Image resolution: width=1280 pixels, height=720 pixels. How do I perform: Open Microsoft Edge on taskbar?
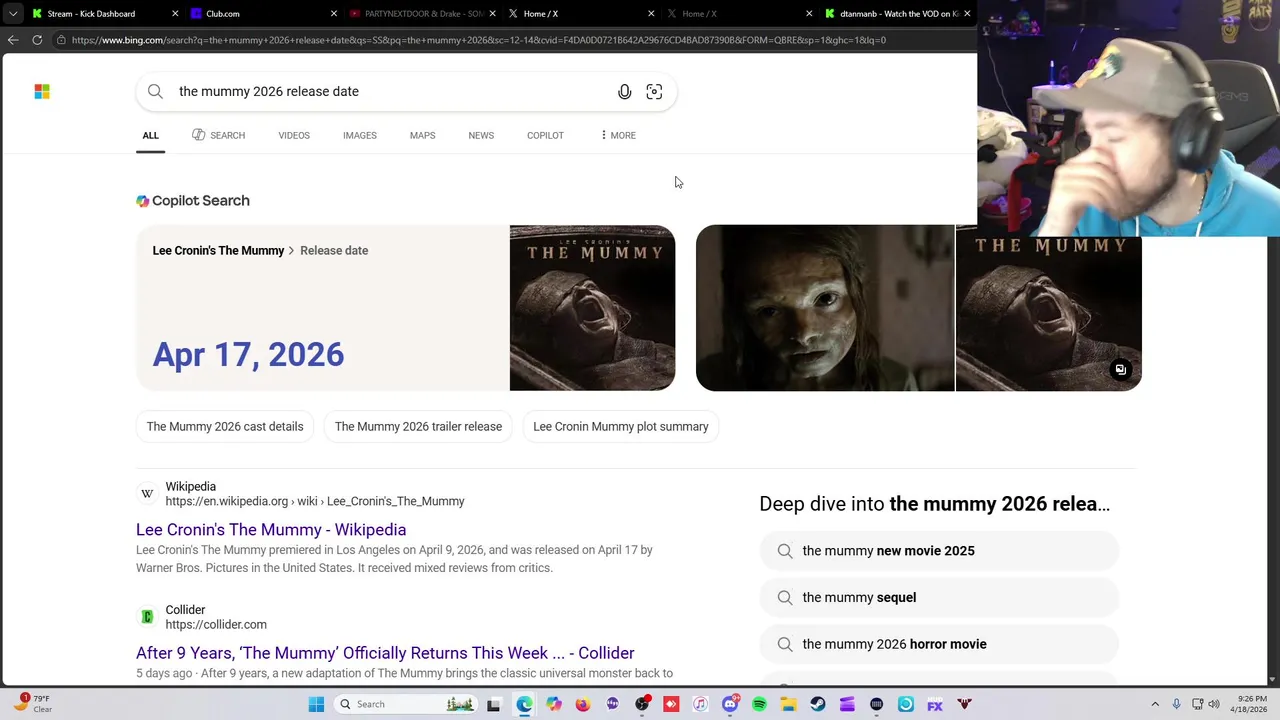[524, 705]
